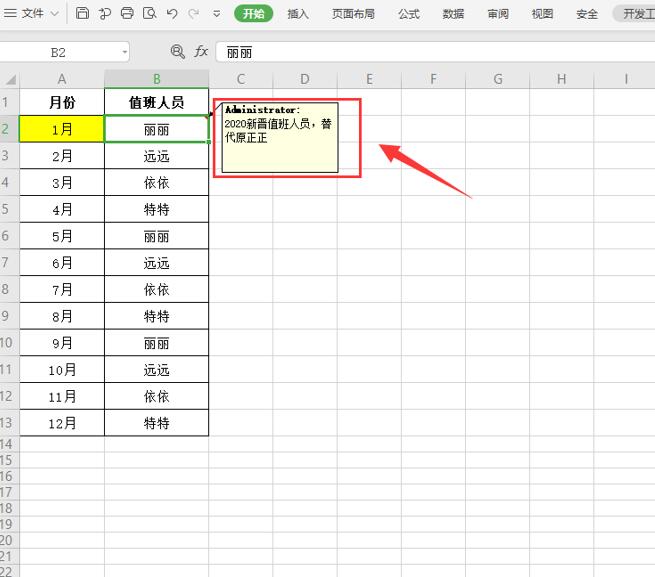Open the 文件 hamburger menu icon
The height and width of the screenshot is (577, 655).
[10, 13]
